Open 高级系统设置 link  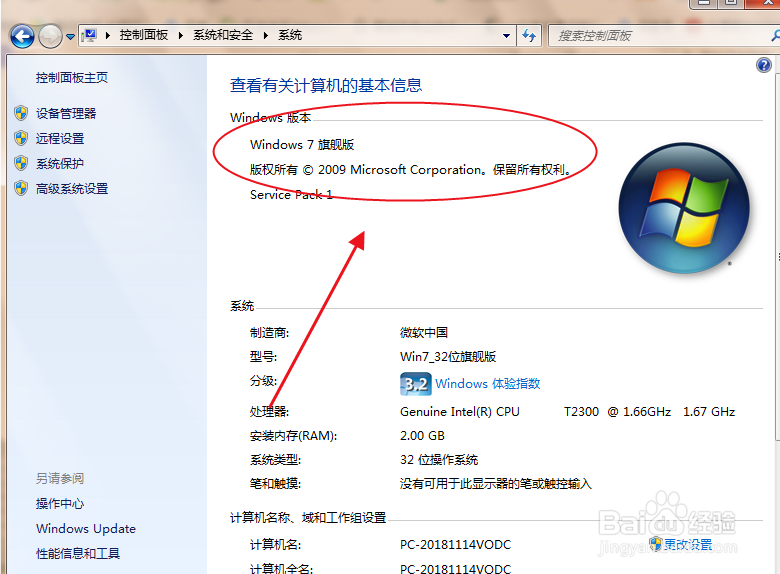72,189
